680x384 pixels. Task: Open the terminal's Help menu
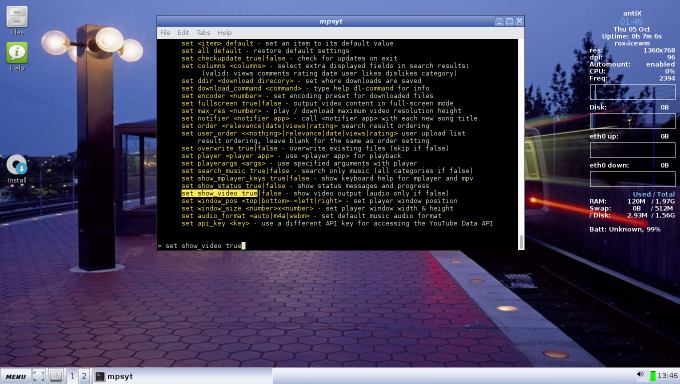click(225, 33)
